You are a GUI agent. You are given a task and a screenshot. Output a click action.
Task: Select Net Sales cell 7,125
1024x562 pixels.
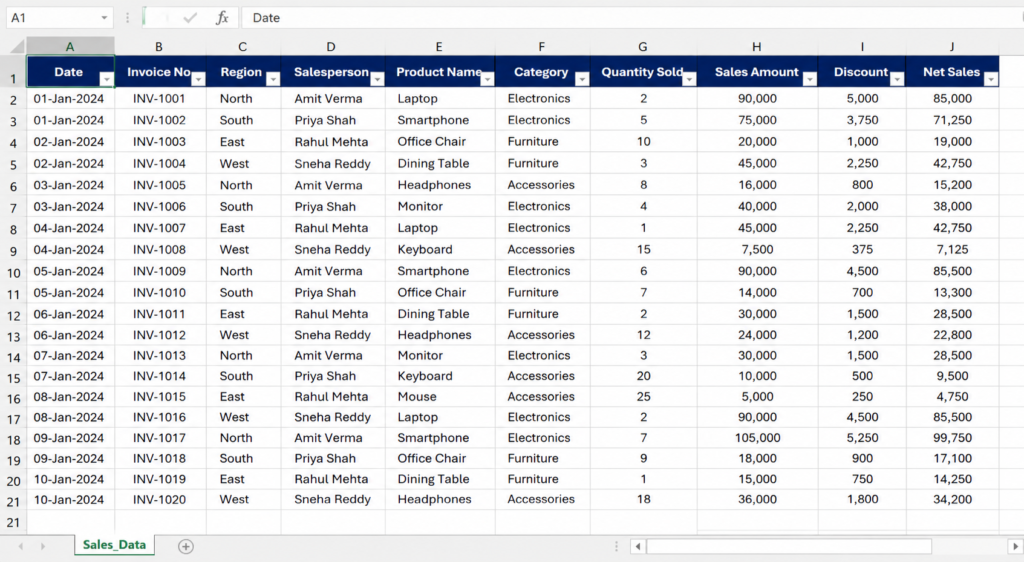coord(952,249)
